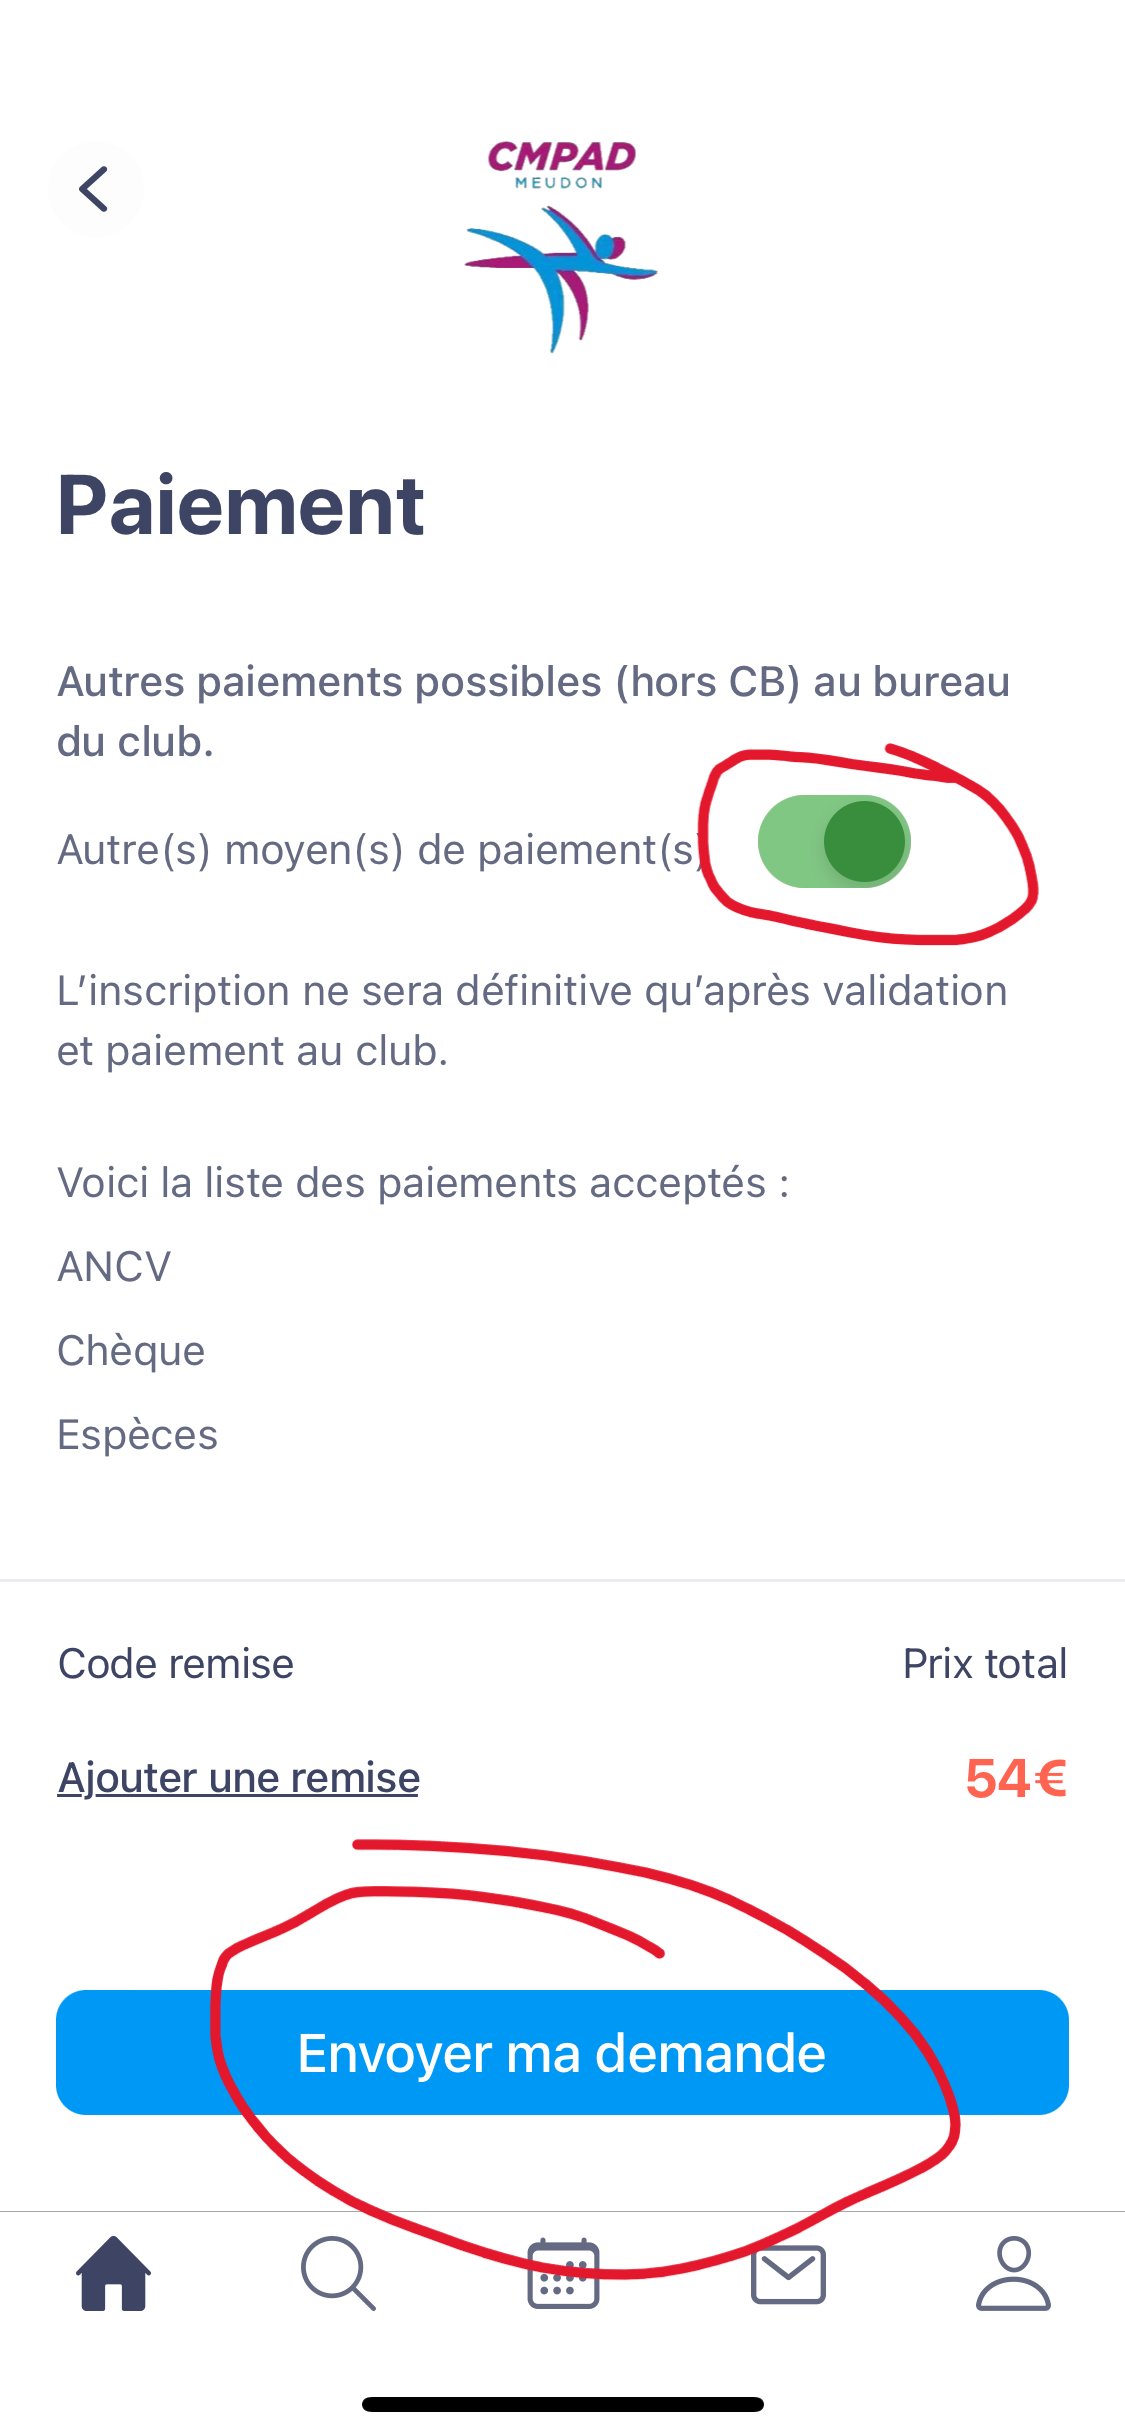Viewport: 1125px width, 2436px height.
Task: Select ANCV in accepted payments list
Action: (x=114, y=1267)
